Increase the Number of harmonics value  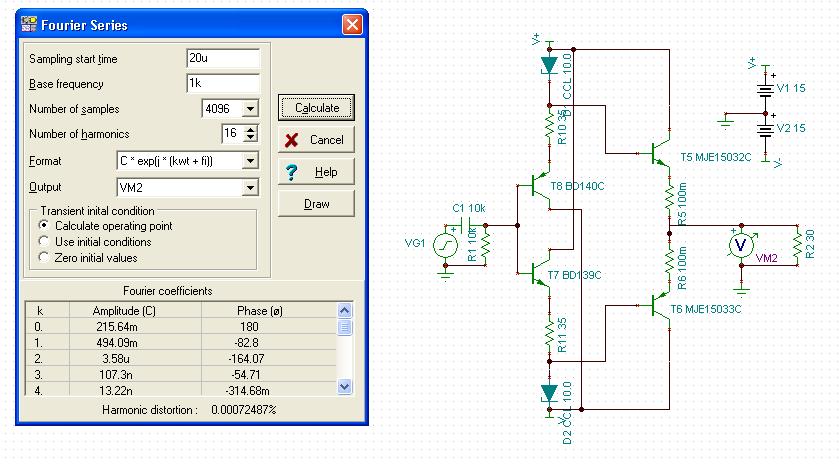[250, 129]
